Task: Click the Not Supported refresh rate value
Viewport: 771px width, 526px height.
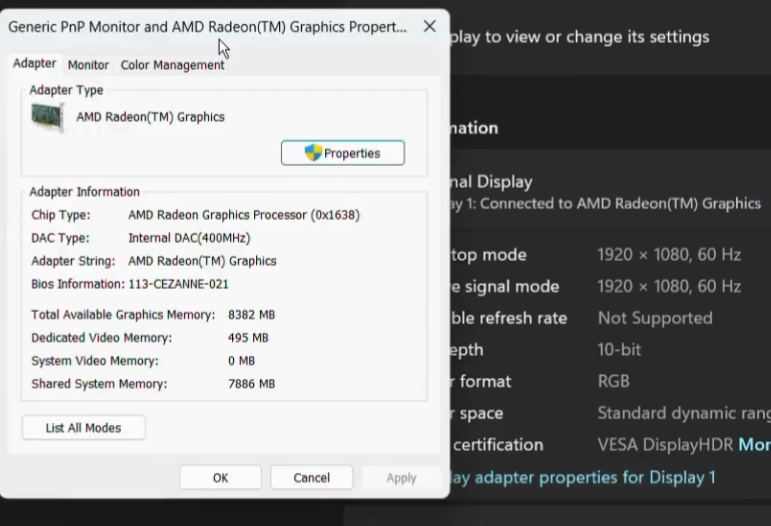Action: click(x=655, y=318)
